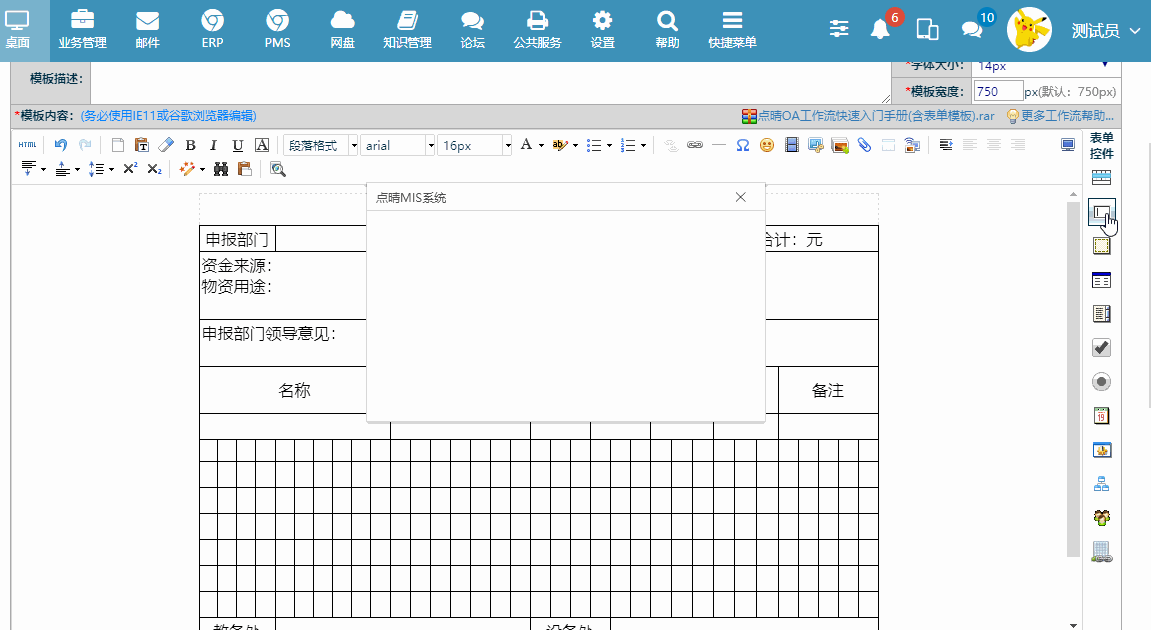Click the template width input field
The image size is (1151, 630).
[997, 91]
